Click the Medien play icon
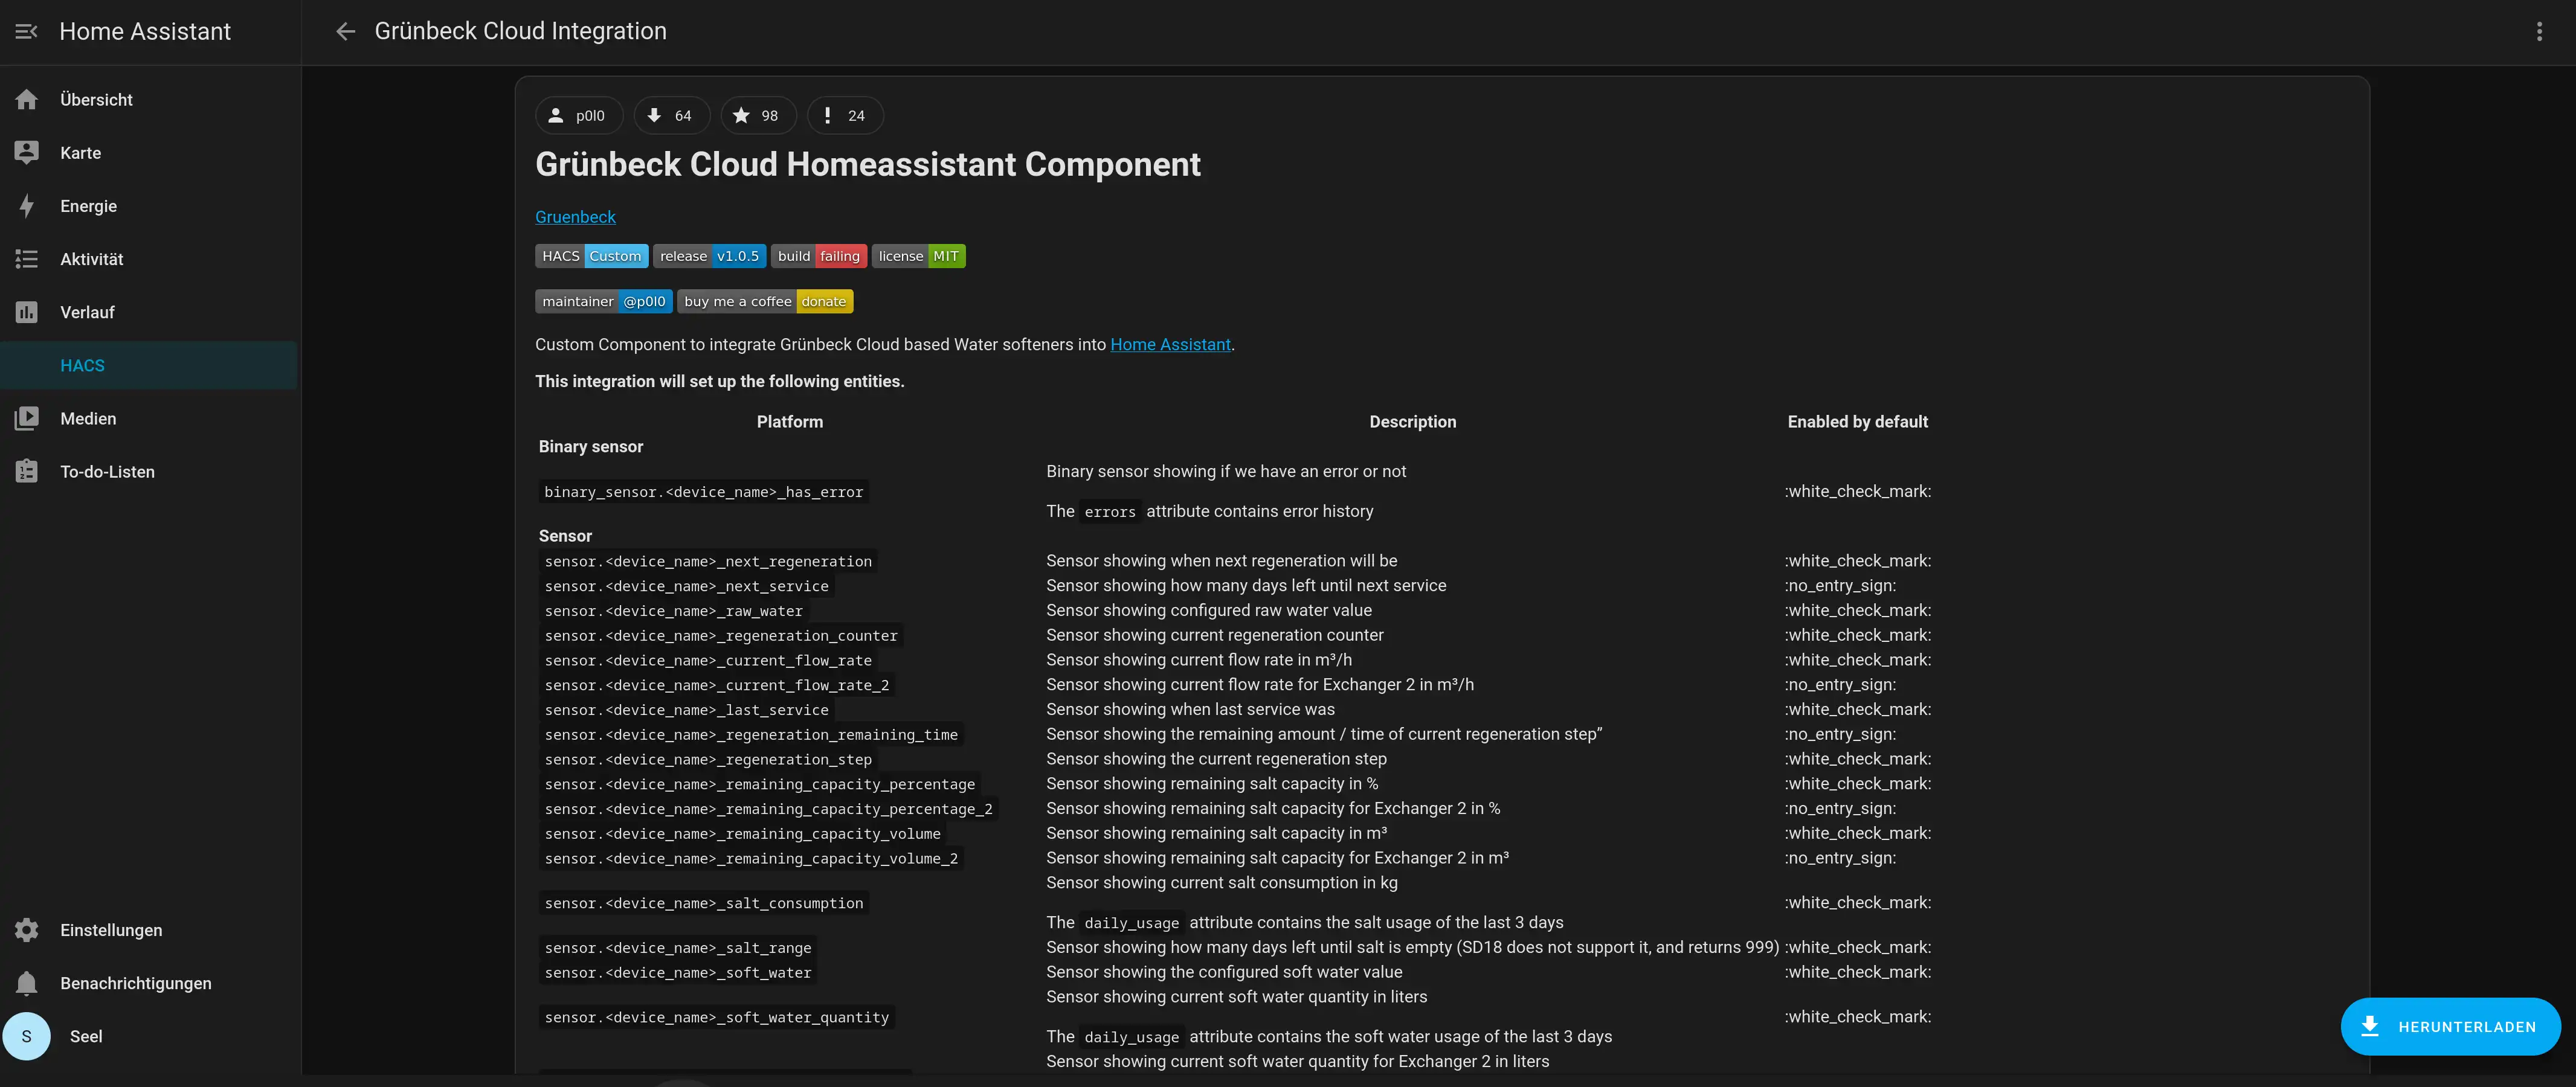Image resolution: width=2576 pixels, height=1087 pixels. [x=27, y=419]
